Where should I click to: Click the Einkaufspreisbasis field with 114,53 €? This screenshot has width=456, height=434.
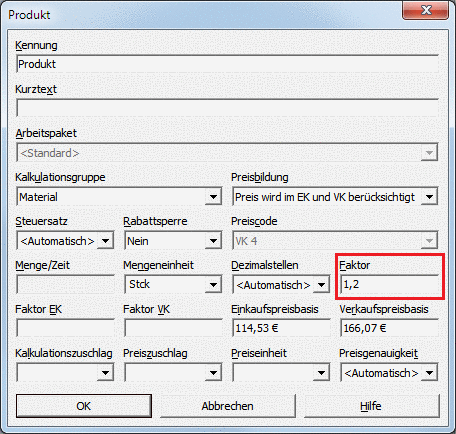(281, 328)
